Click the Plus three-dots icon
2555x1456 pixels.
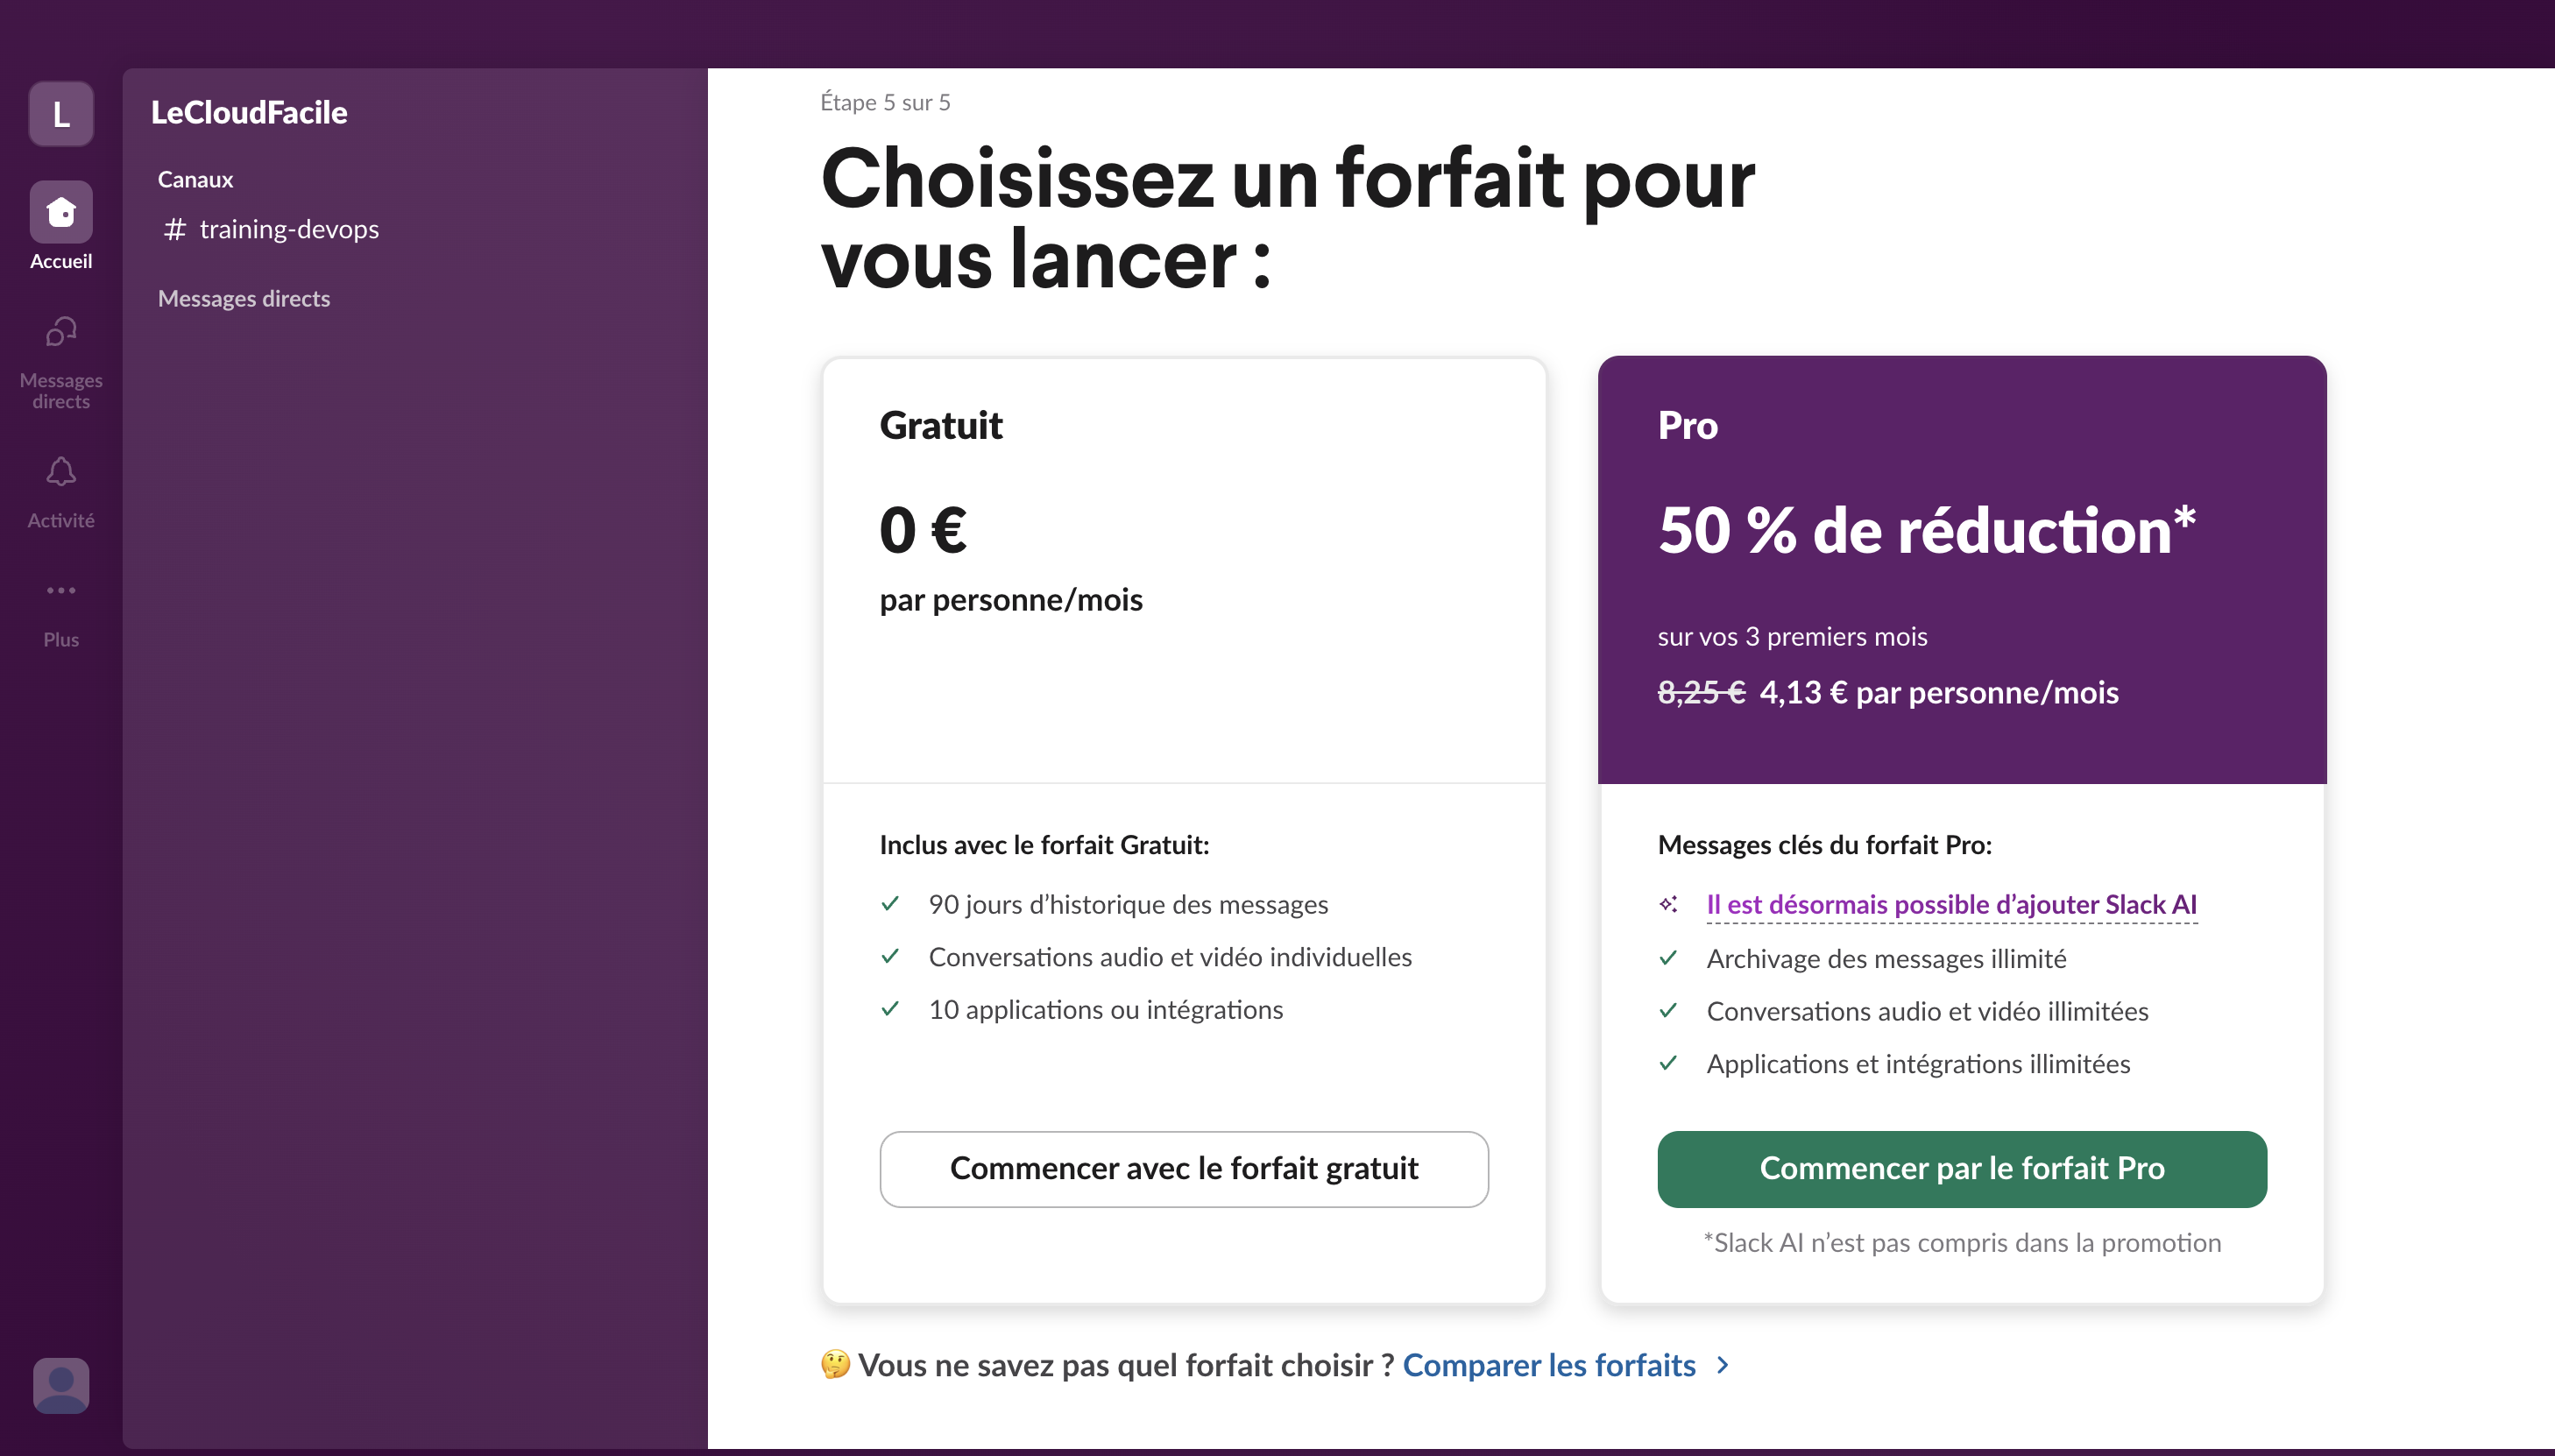point(61,591)
